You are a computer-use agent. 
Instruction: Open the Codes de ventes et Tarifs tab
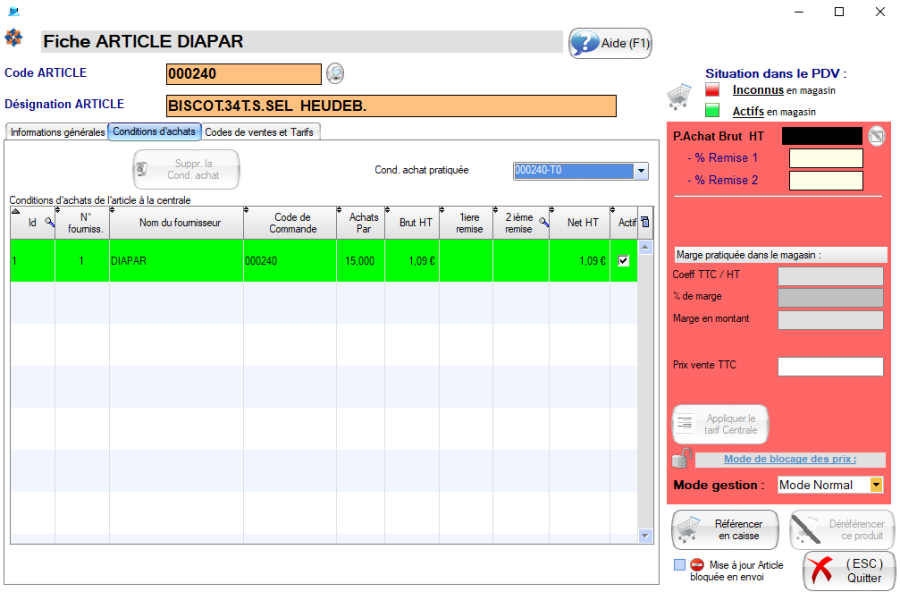[x=261, y=131]
